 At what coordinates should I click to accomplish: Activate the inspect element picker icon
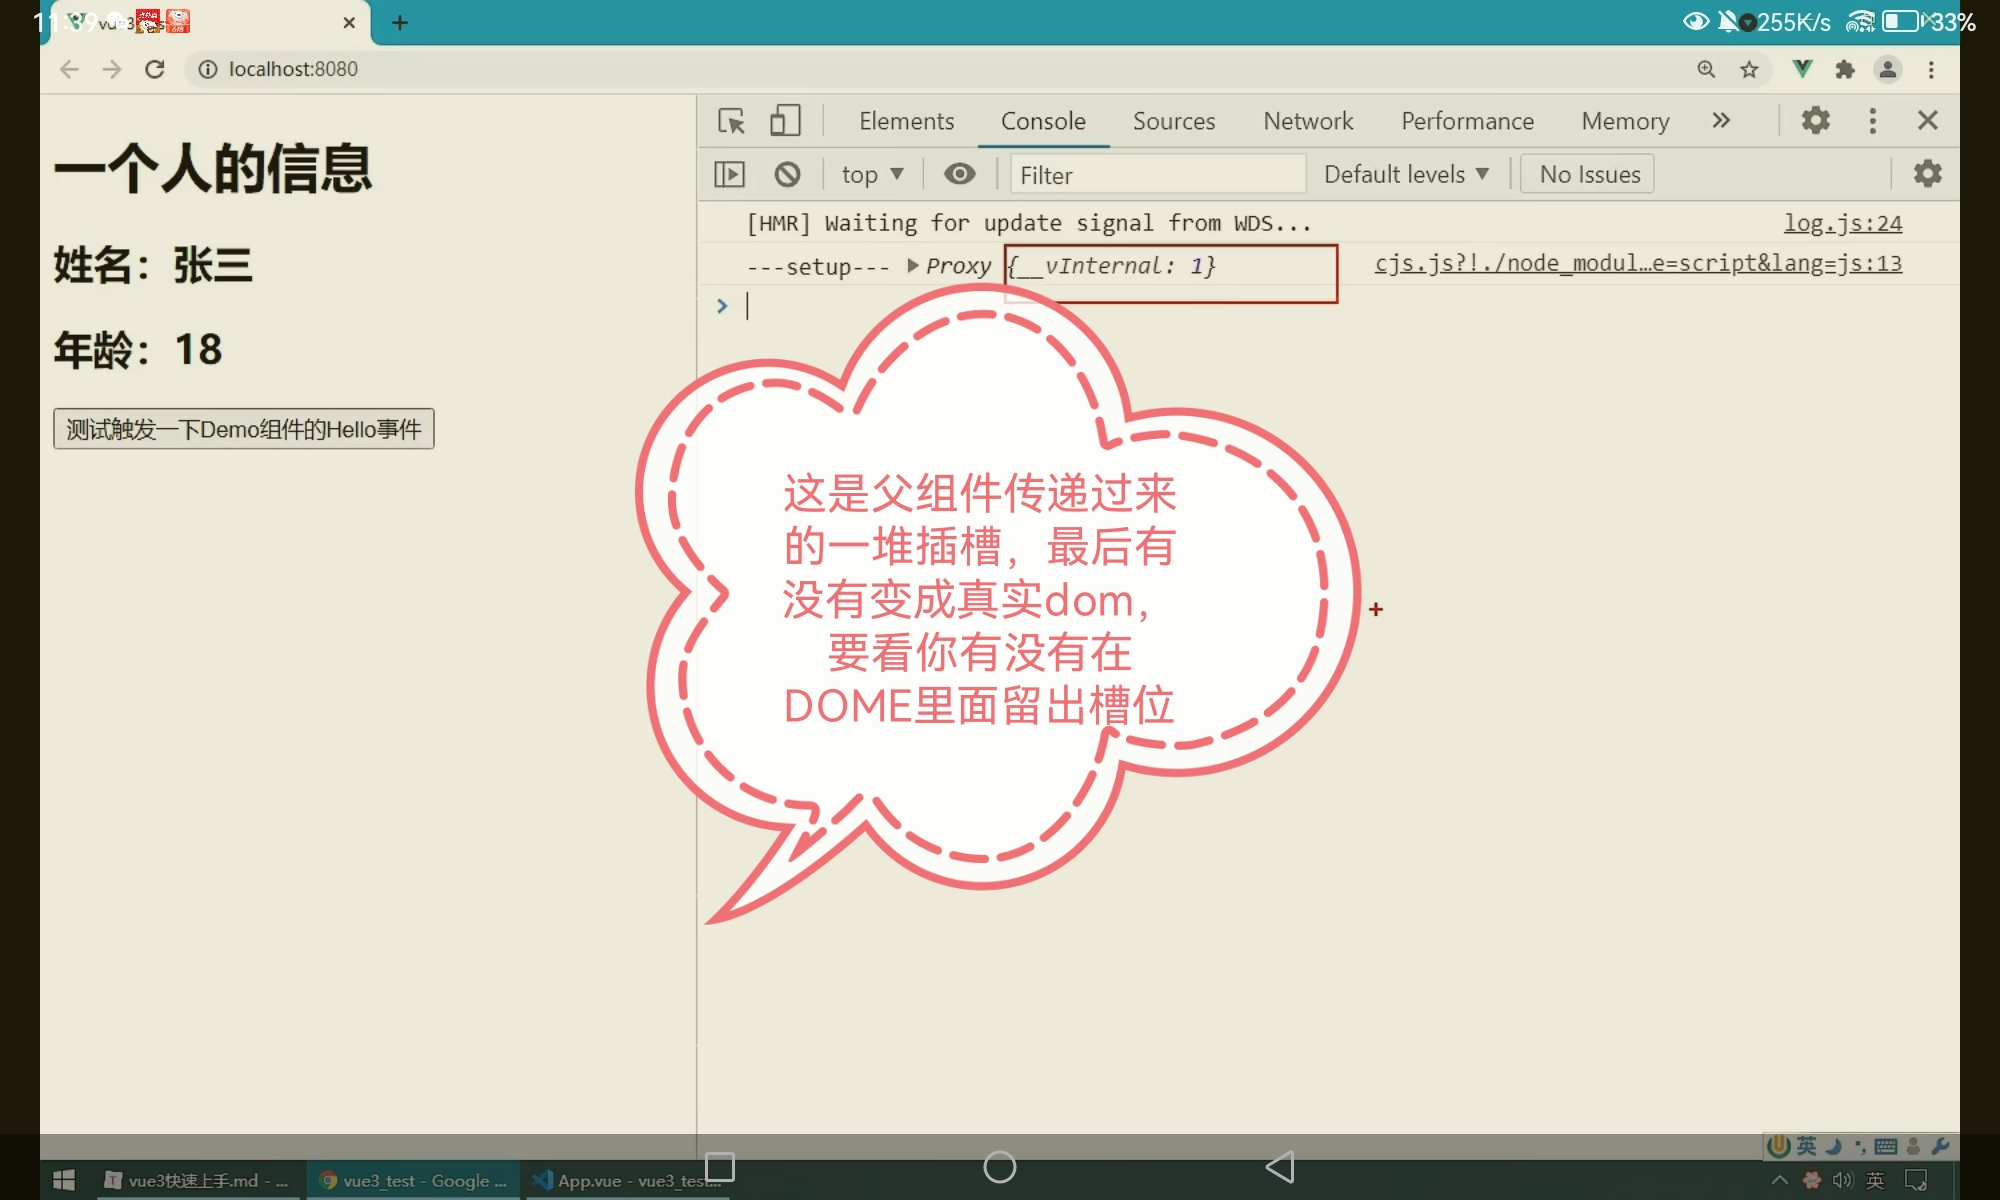(731, 121)
